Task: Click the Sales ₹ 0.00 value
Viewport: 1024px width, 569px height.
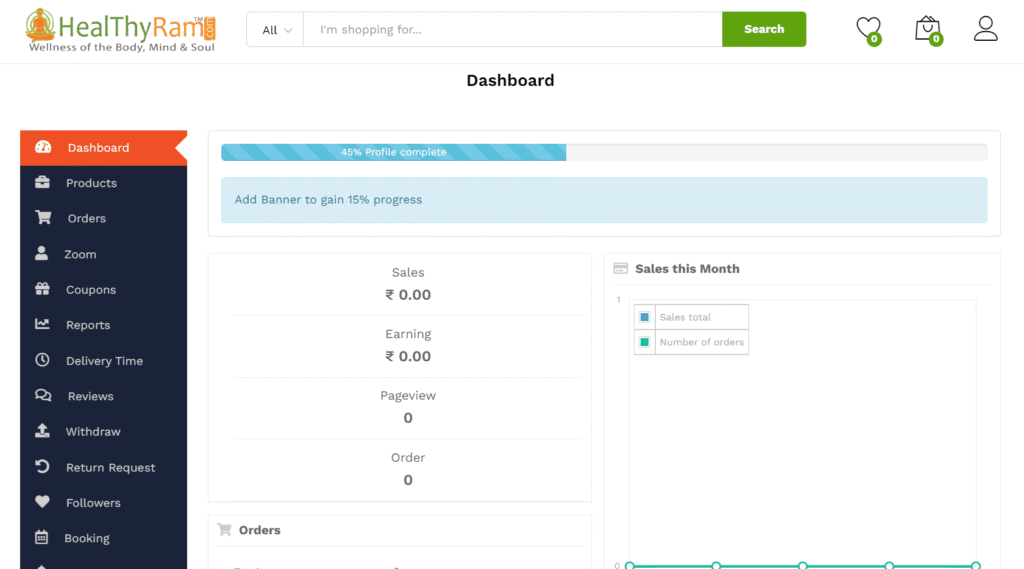Action: 408,295
